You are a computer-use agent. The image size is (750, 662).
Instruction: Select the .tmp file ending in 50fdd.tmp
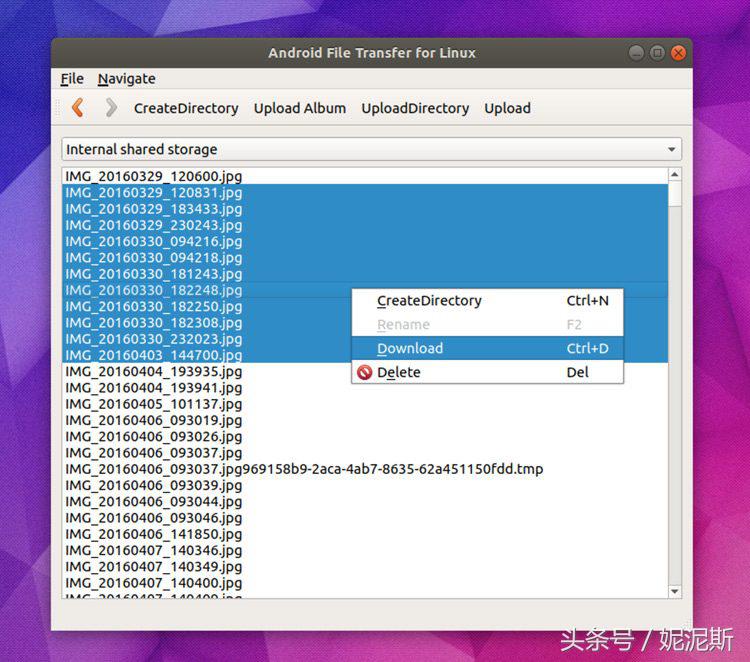coord(365,469)
